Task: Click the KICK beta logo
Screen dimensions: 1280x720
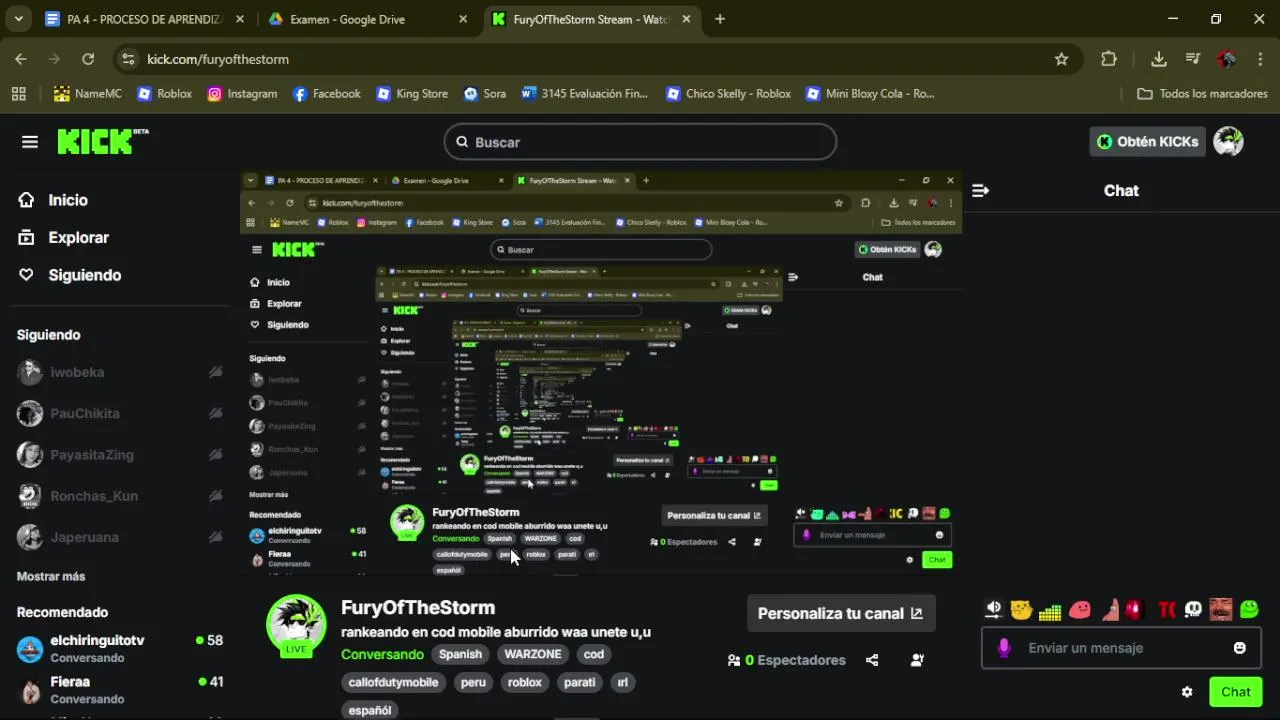Action: [102, 141]
